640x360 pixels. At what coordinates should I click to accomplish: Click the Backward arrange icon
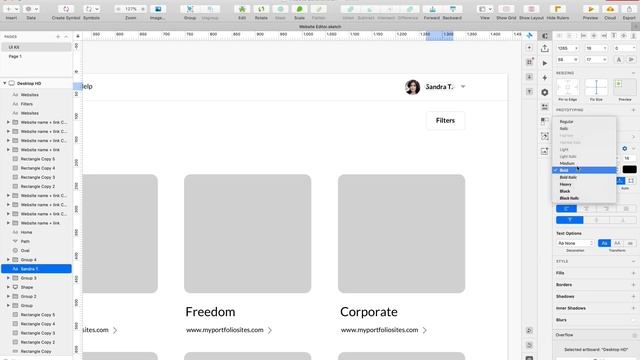click(x=452, y=9)
